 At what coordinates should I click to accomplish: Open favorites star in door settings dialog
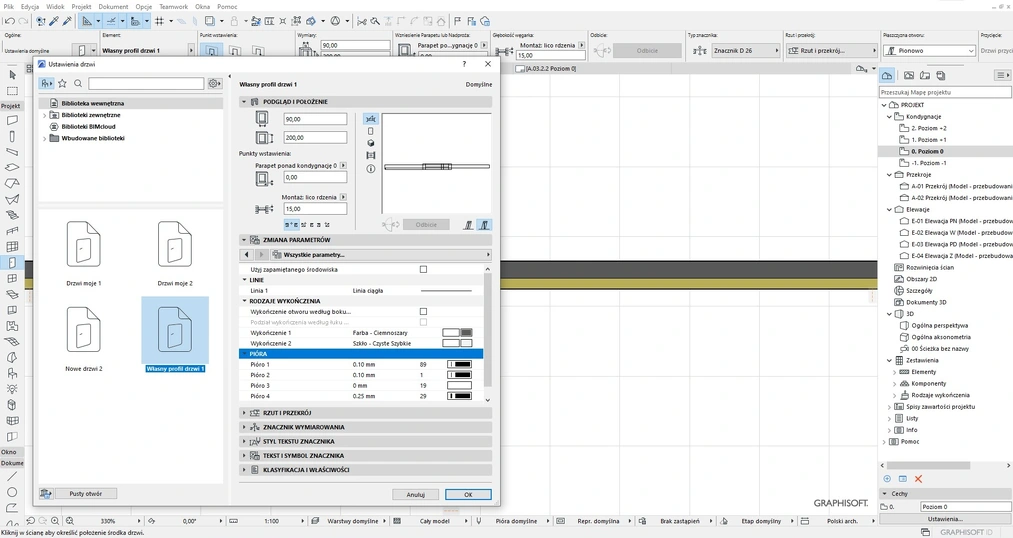click(x=63, y=83)
